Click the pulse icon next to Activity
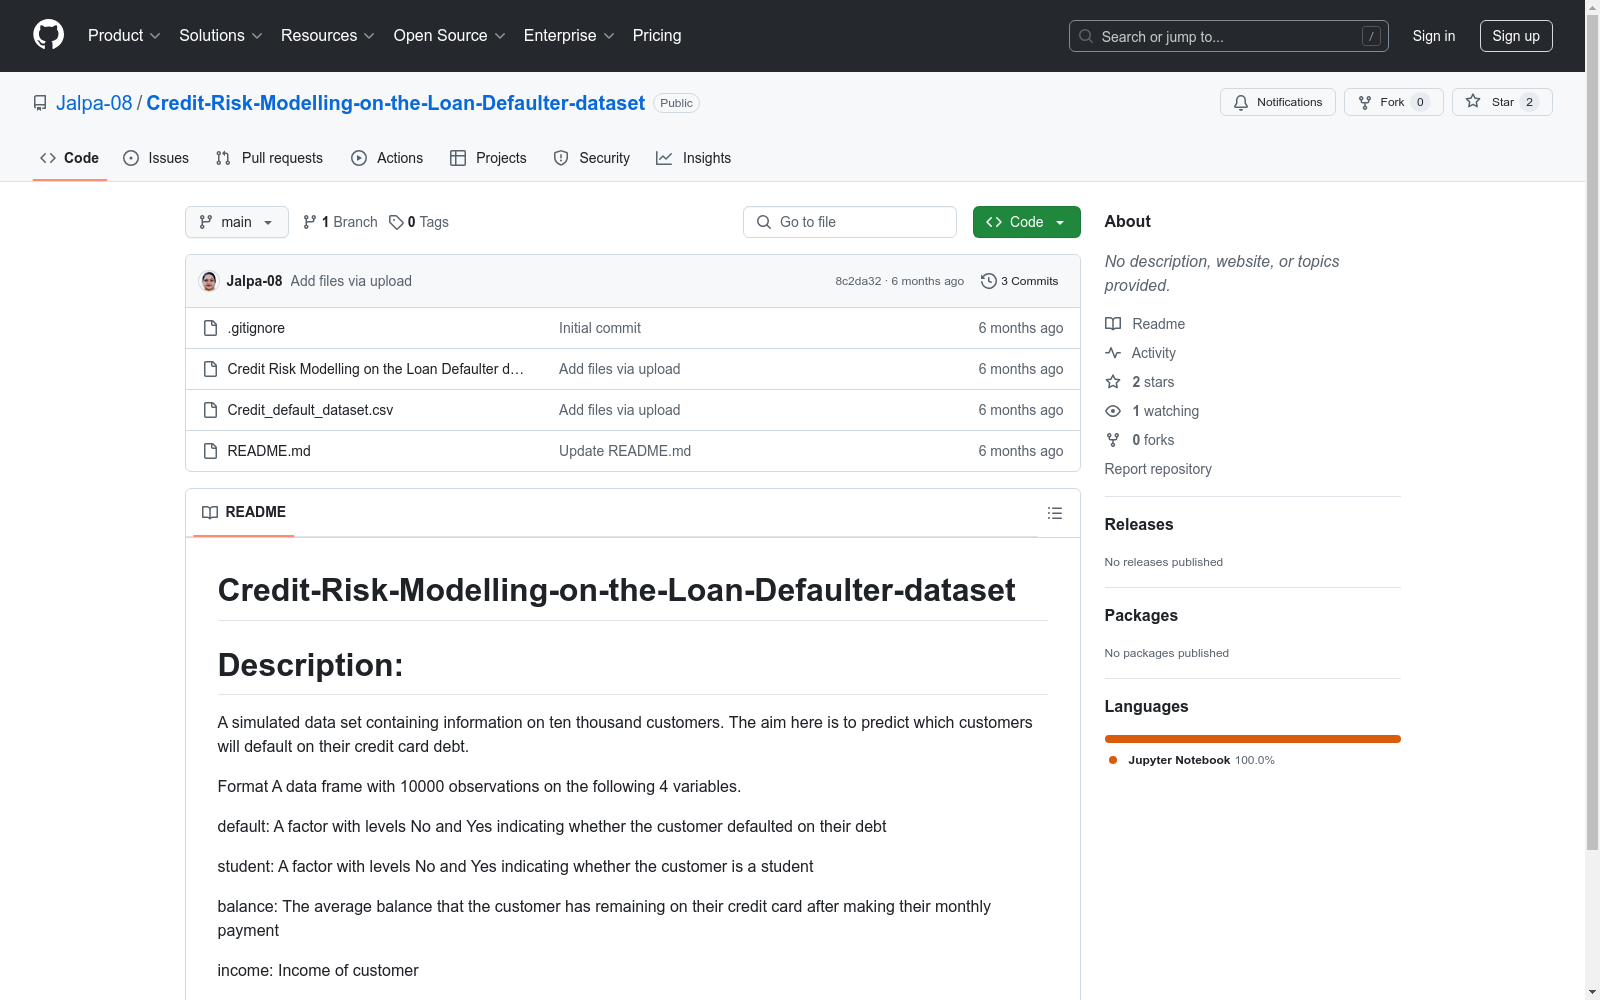The width and height of the screenshot is (1600, 1000). click(x=1113, y=353)
